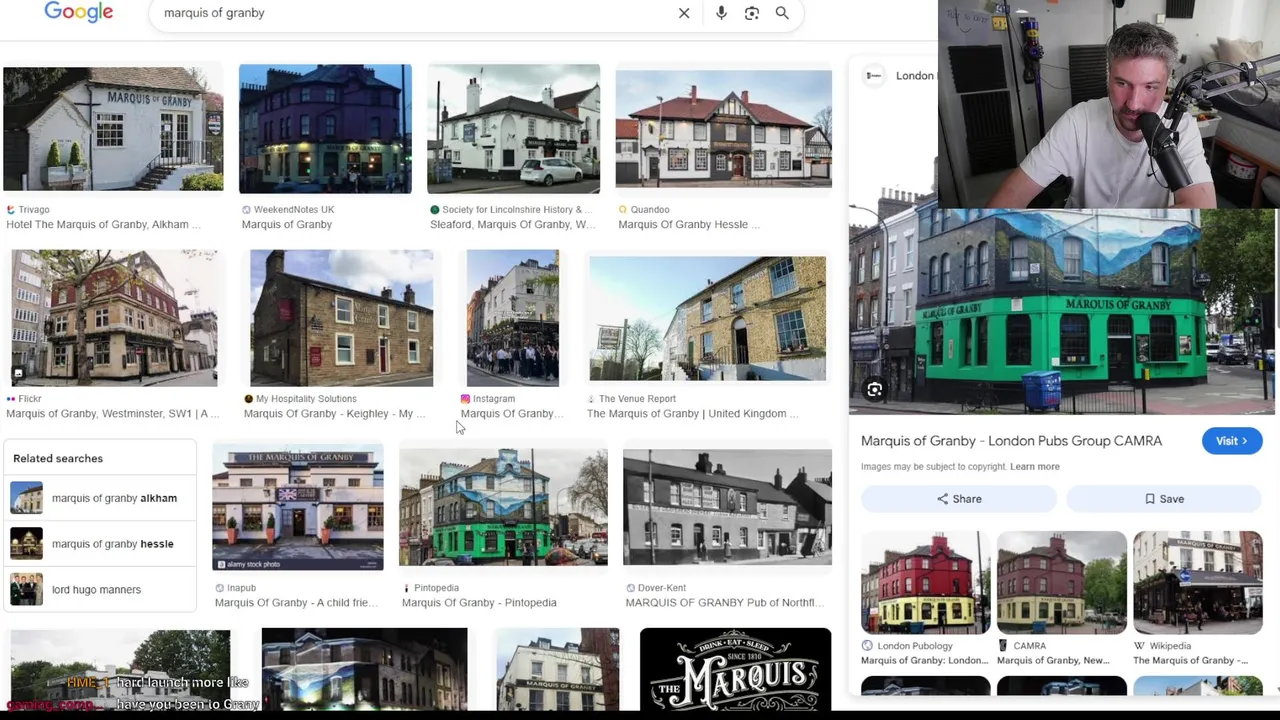The height and width of the screenshot is (720, 1280).
Task: Click Pintopedia source label
Action: tap(436, 588)
